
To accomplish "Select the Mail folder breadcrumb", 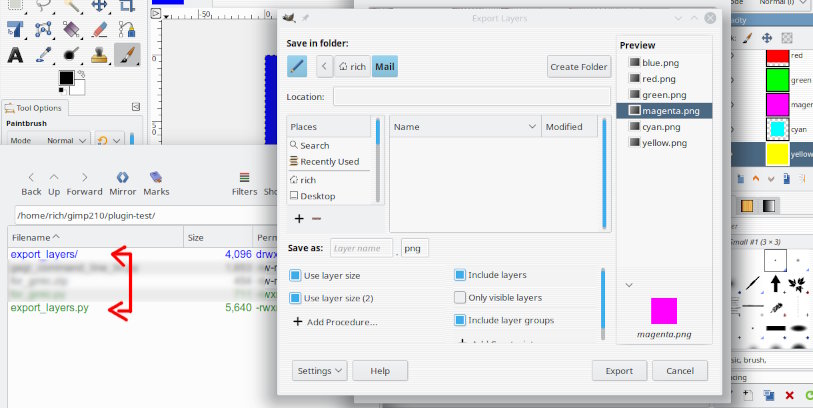I will click(385, 66).
